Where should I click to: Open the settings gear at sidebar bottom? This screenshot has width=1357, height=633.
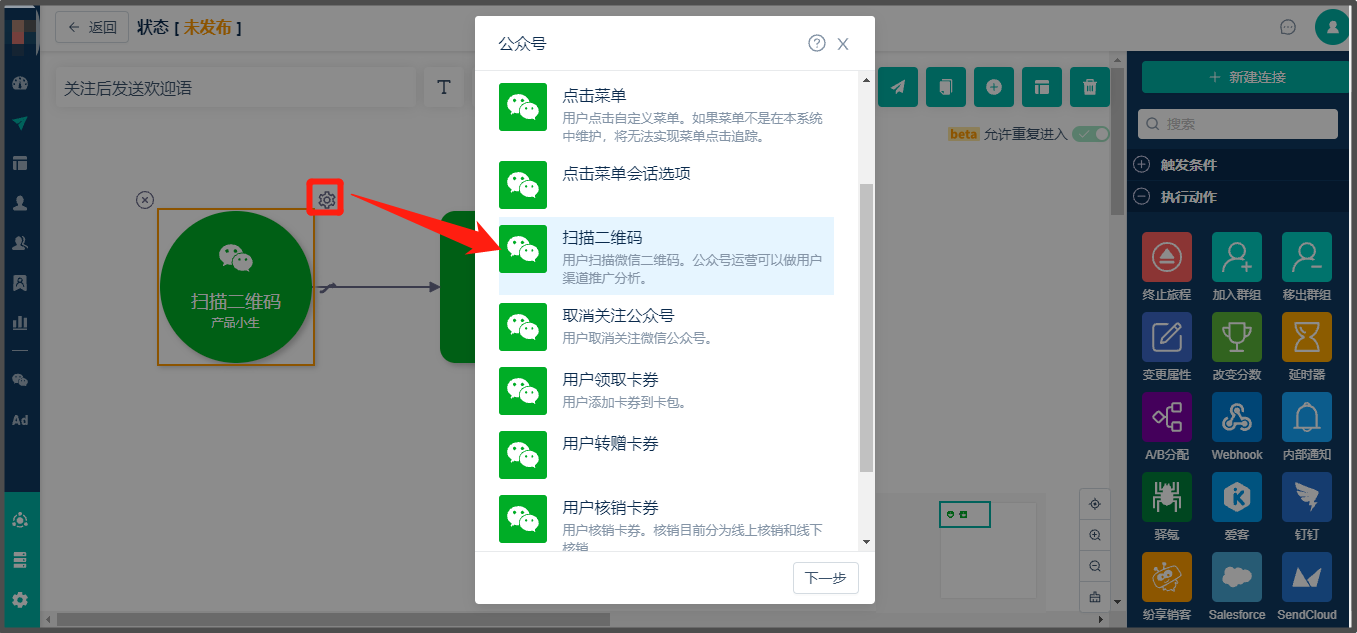20,600
